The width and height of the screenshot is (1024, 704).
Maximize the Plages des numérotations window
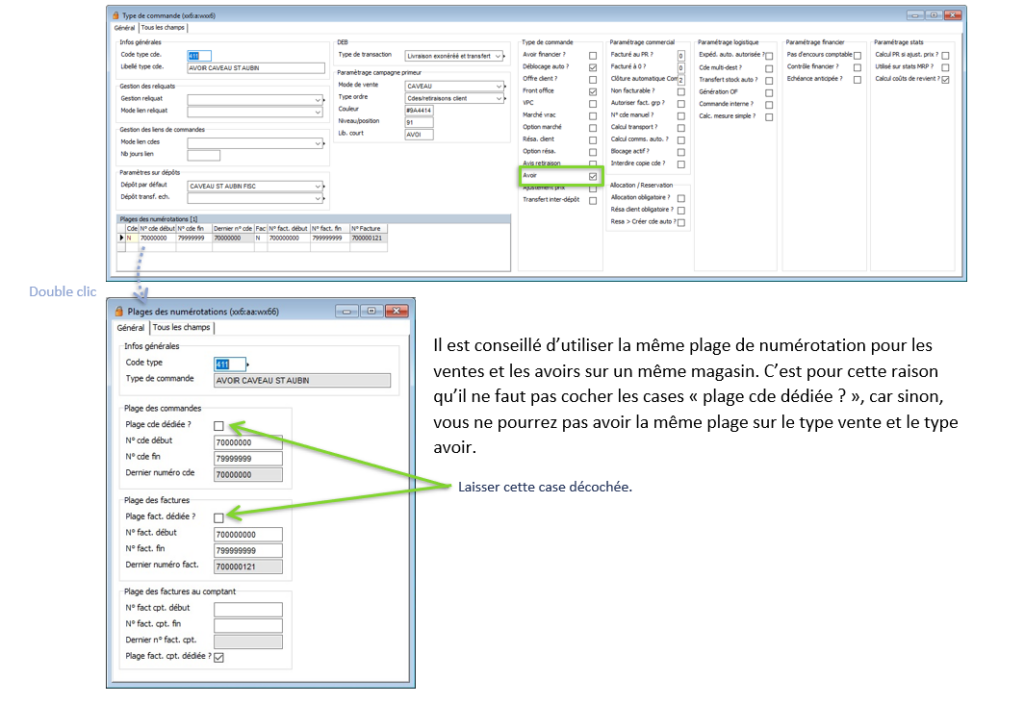coord(373,311)
